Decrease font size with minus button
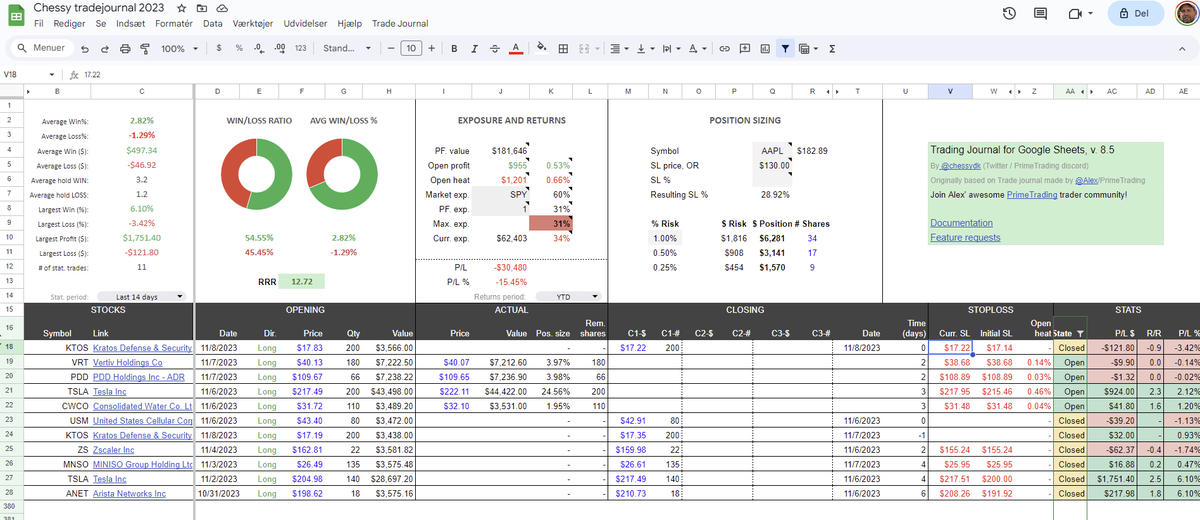 click(390, 48)
